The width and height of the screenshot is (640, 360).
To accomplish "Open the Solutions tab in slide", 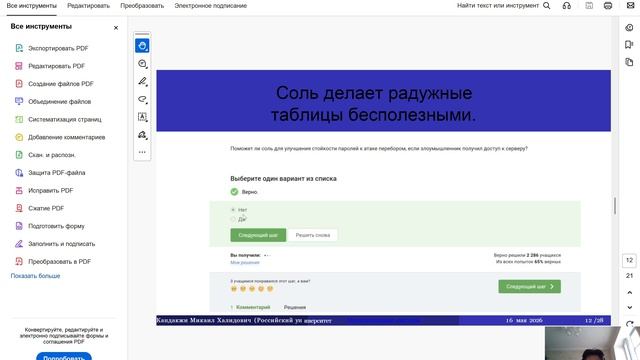I will coord(295,307).
